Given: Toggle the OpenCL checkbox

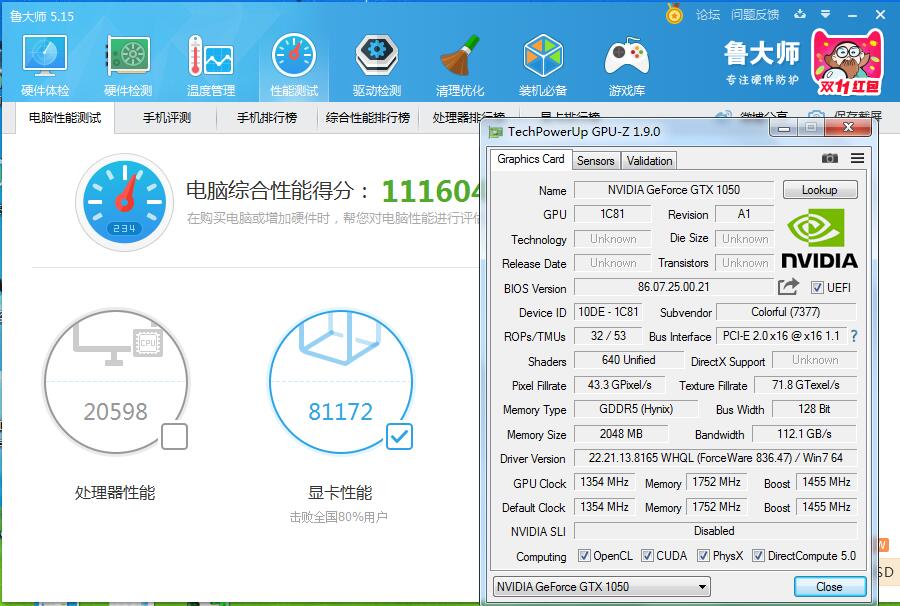Looking at the screenshot, I should 584,556.
